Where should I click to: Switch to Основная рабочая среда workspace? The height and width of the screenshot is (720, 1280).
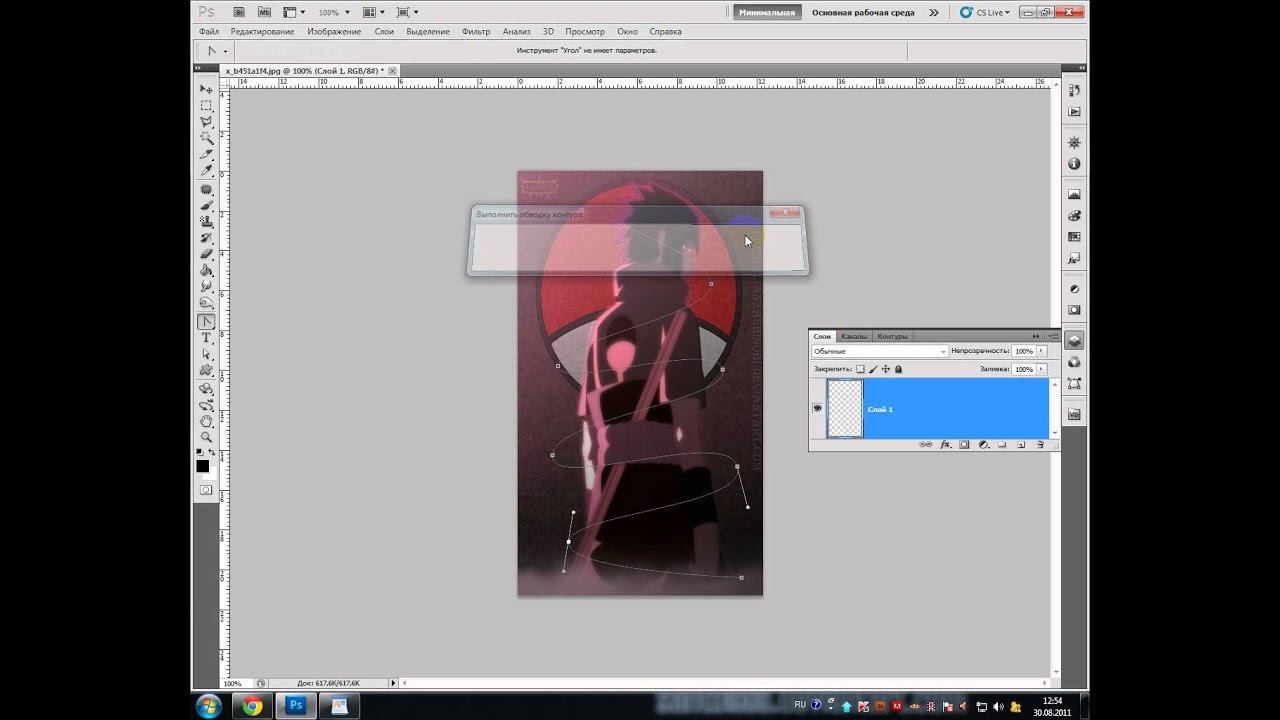coord(862,13)
